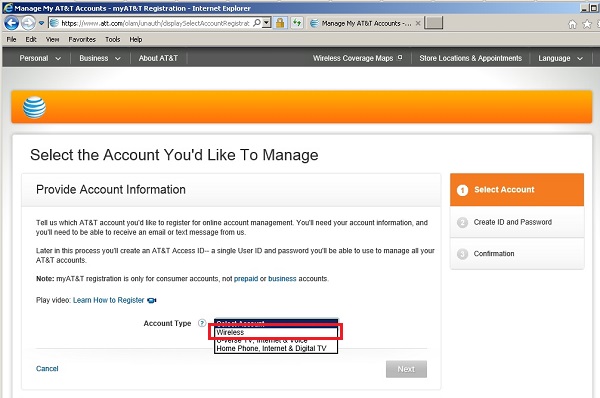The height and width of the screenshot is (398, 600).
Task: Click the Account Type help question icon
Action: click(202, 323)
